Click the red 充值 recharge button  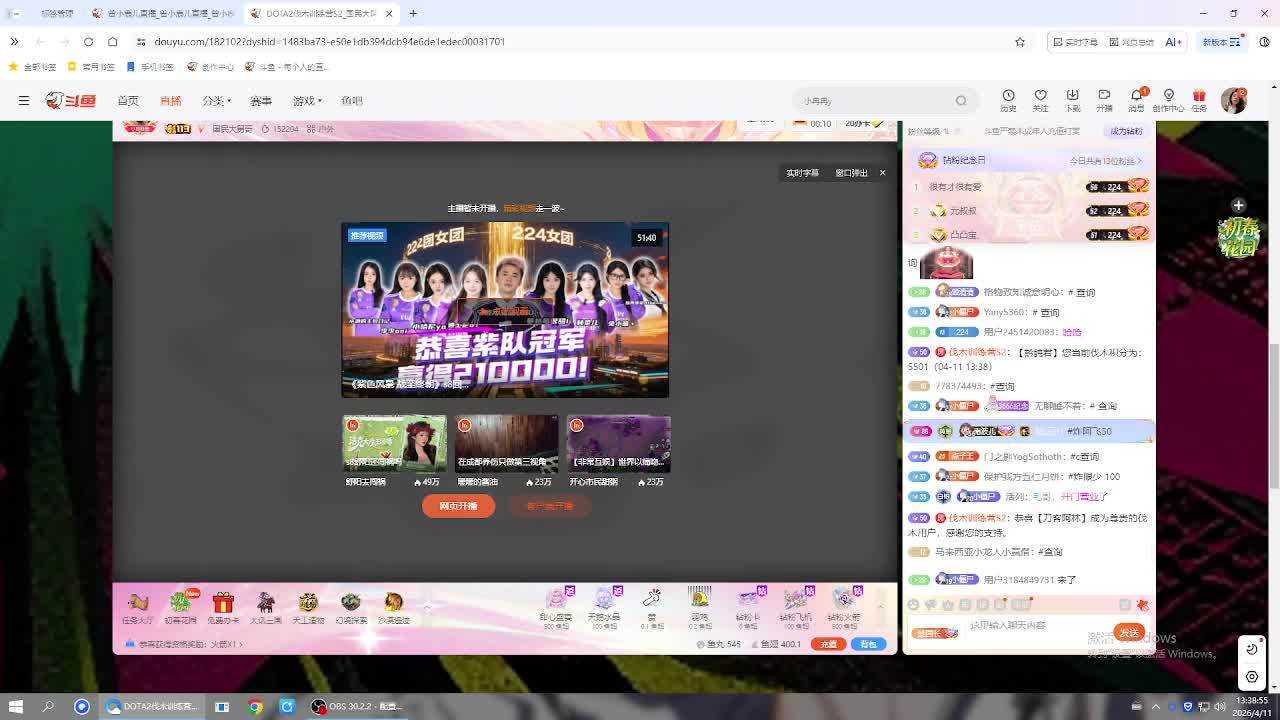[x=828, y=644]
